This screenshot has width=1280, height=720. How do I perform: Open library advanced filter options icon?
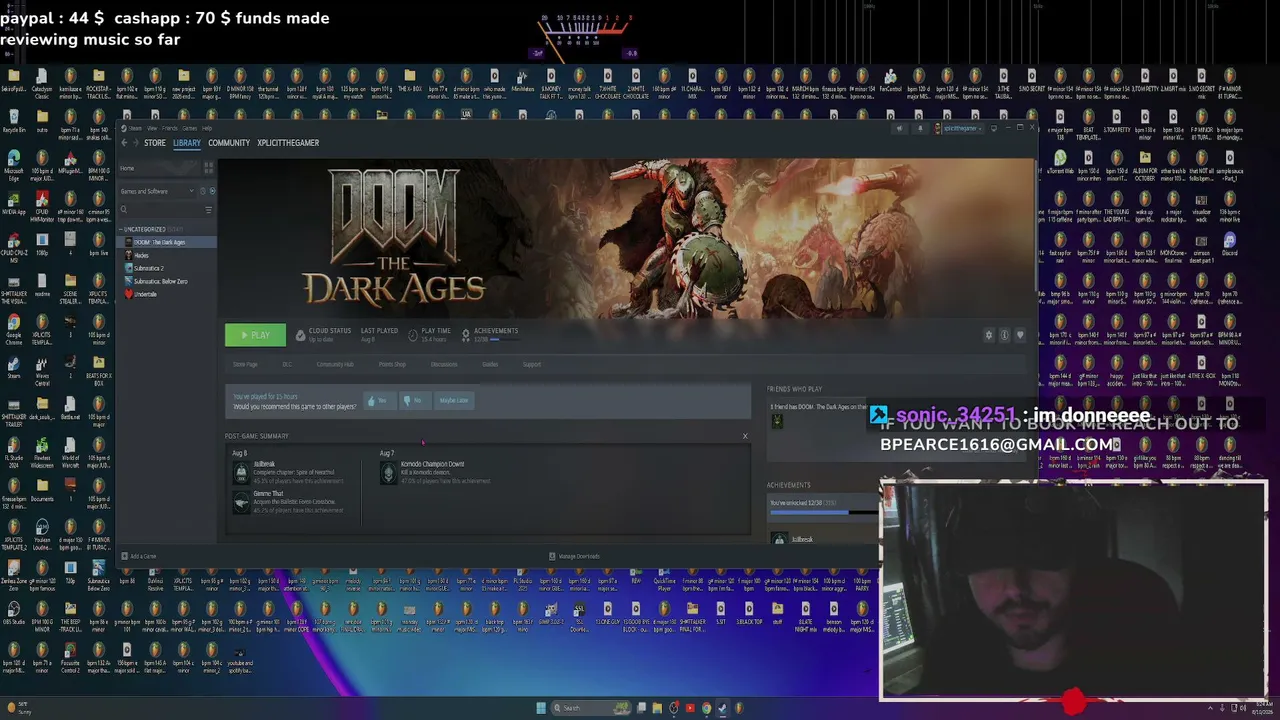pos(208,209)
